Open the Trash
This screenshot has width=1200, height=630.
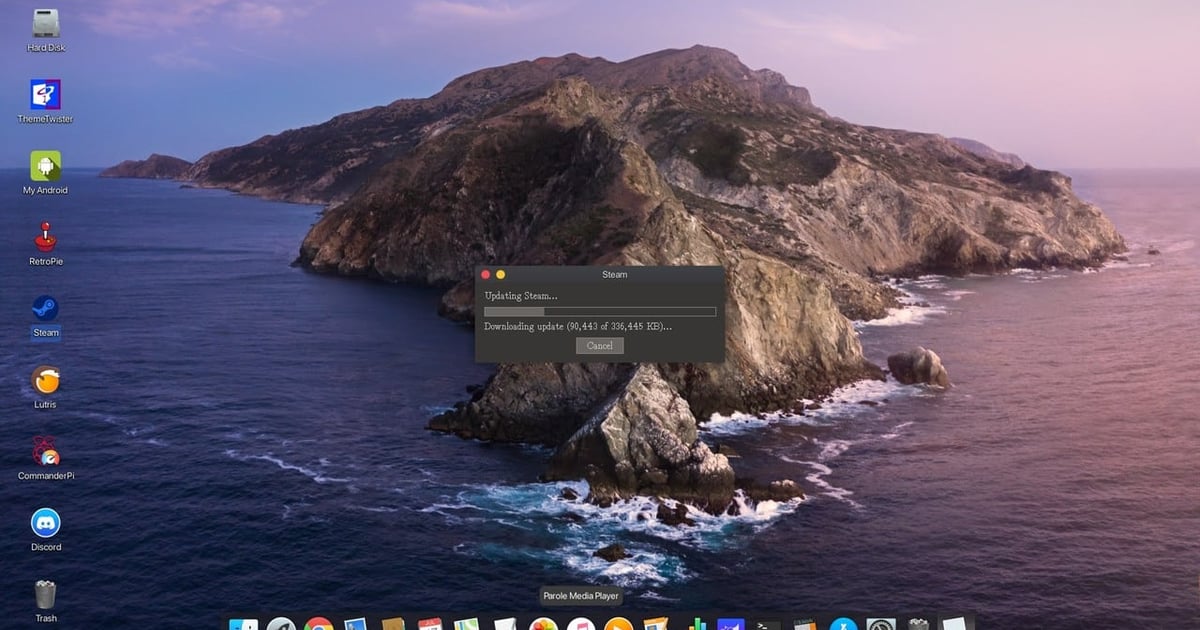(45, 592)
